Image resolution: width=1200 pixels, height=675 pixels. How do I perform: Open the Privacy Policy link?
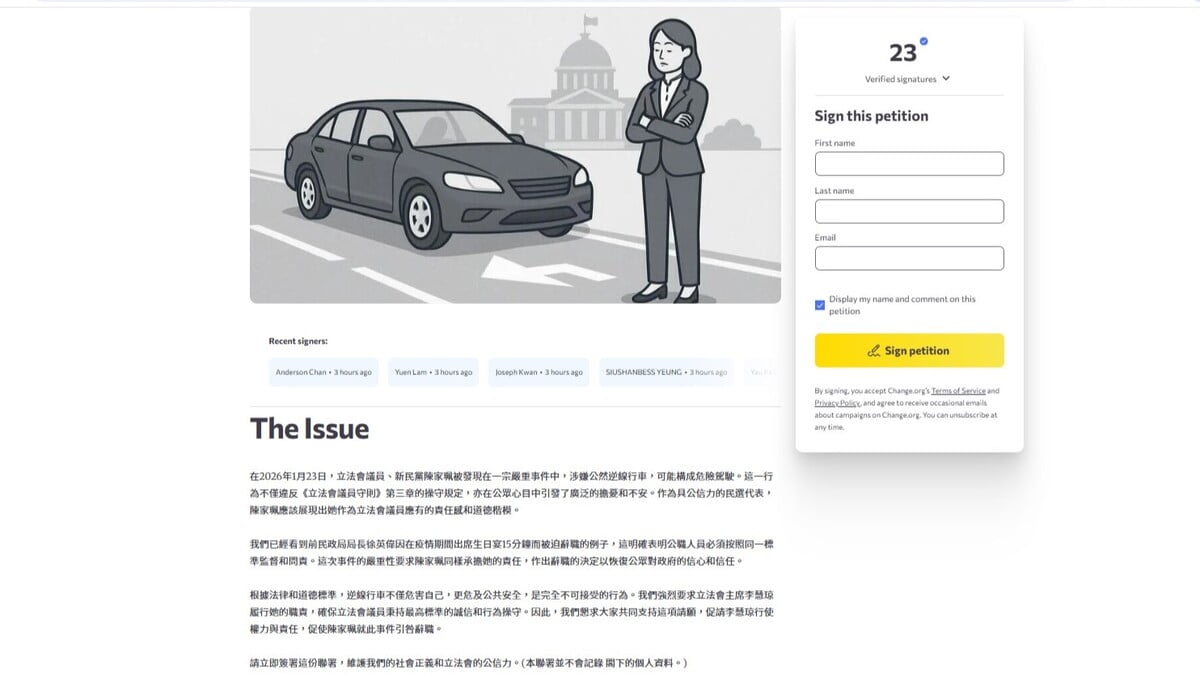tap(837, 403)
